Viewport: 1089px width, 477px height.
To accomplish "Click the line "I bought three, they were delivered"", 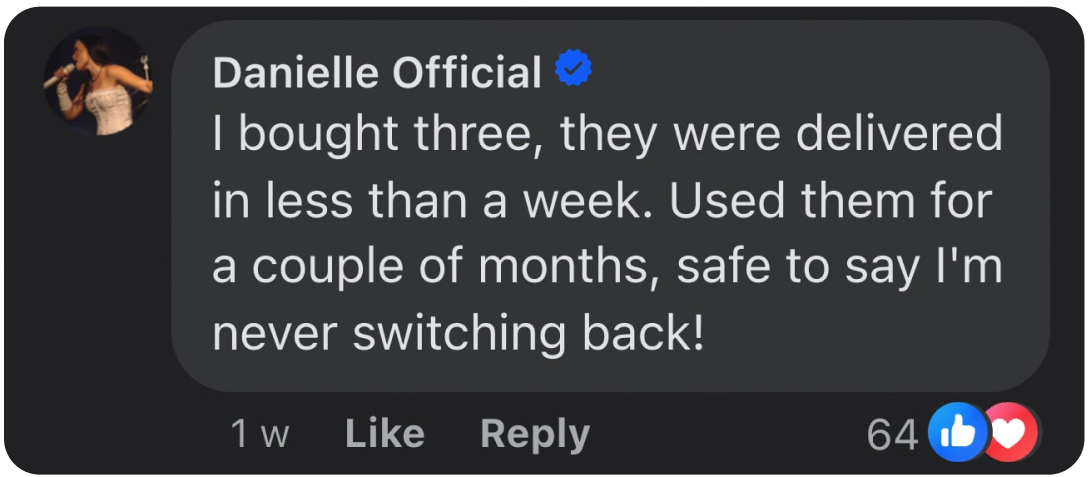I will [x=607, y=134].
